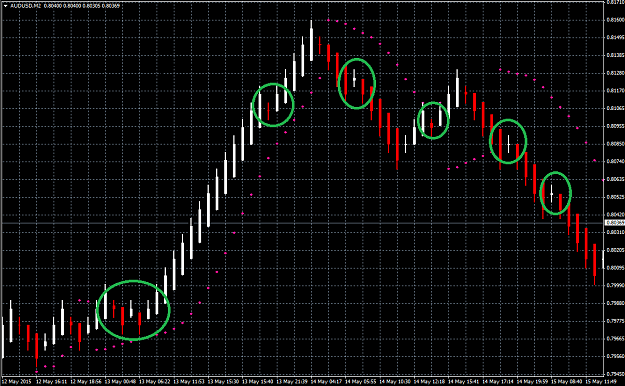Click the horizontal current-price line on chart
Viewport: 625px width, 386px height.
click(x=303, y=223)
